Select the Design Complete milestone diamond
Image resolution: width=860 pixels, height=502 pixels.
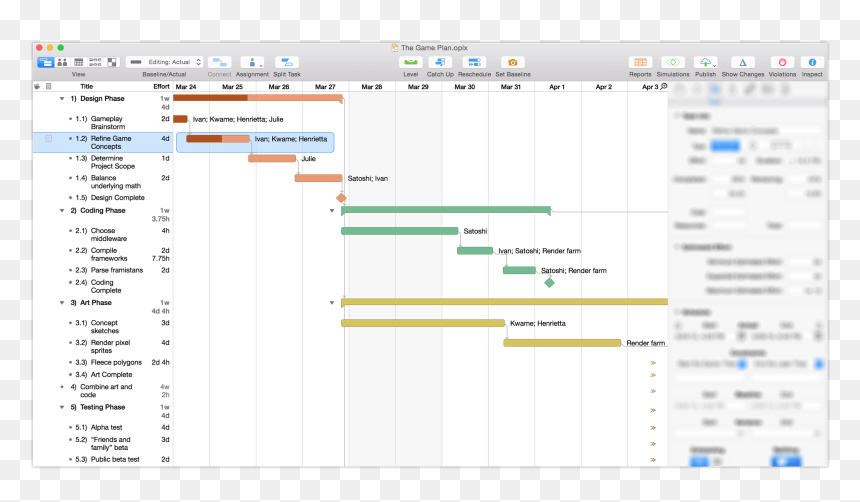(341, 198)
